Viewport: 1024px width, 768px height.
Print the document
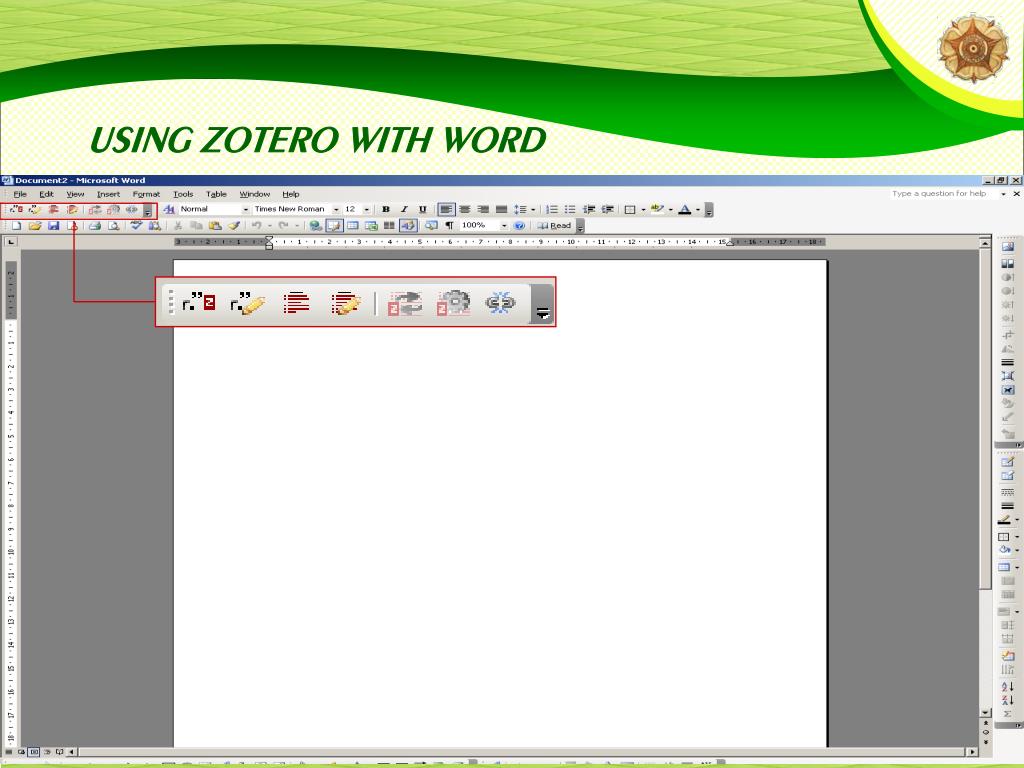pyautogui.click(x=95, y=226)
